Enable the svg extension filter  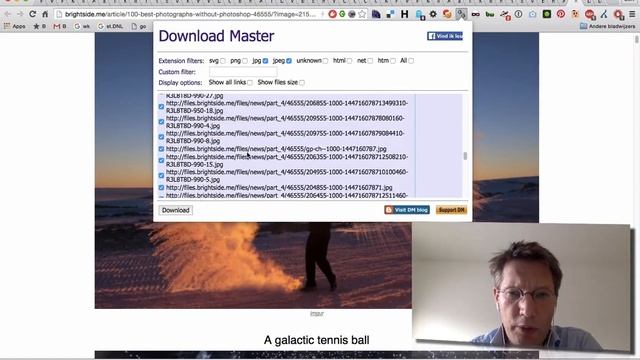(x=223, y=61)
